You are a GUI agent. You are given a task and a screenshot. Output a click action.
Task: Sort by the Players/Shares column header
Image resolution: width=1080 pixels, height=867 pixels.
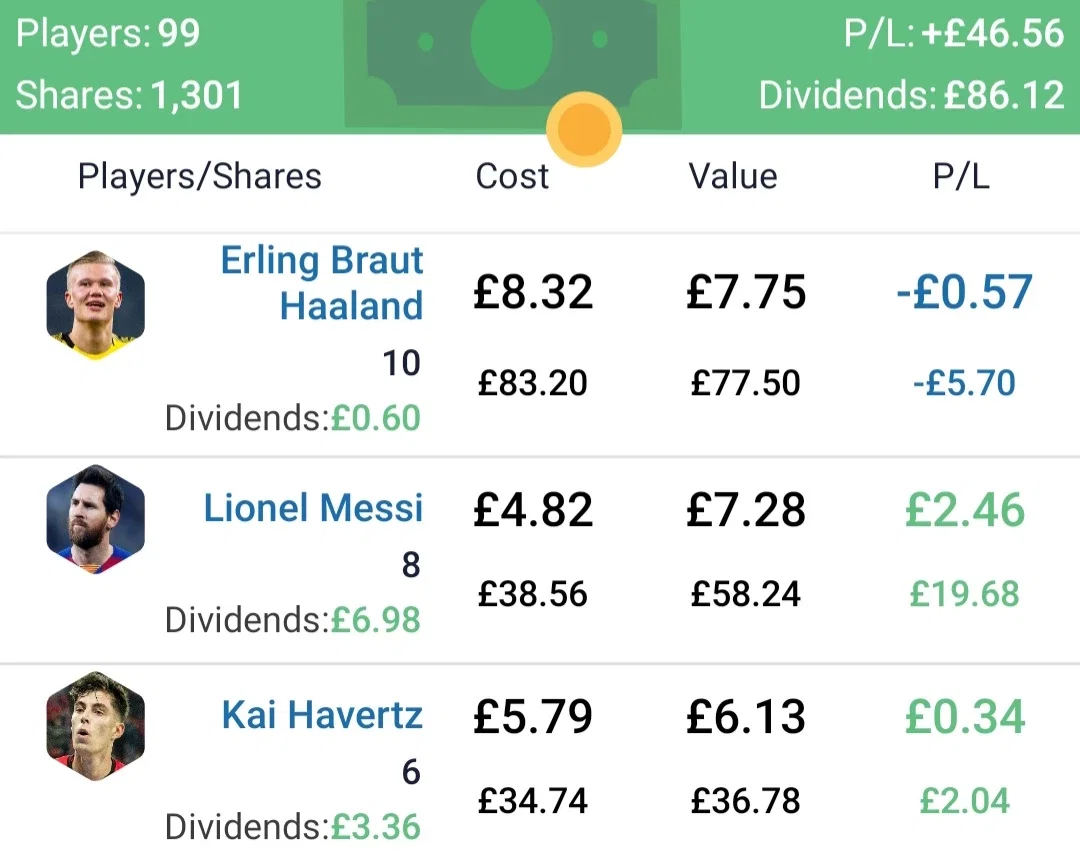[200, 176]
